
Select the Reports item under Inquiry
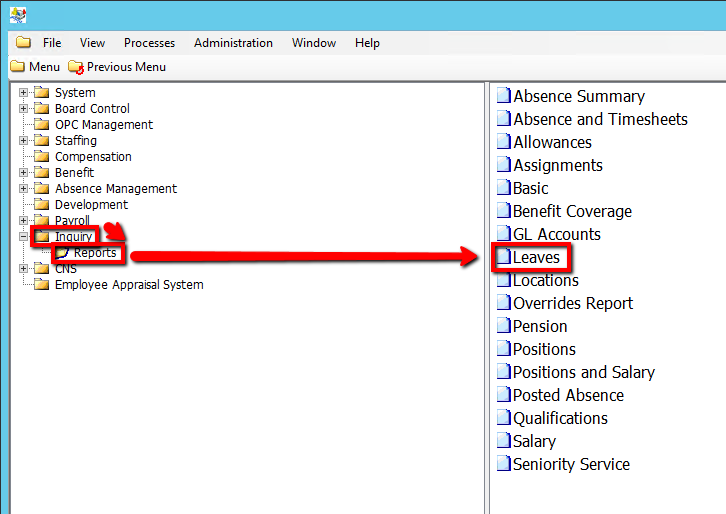95,253
